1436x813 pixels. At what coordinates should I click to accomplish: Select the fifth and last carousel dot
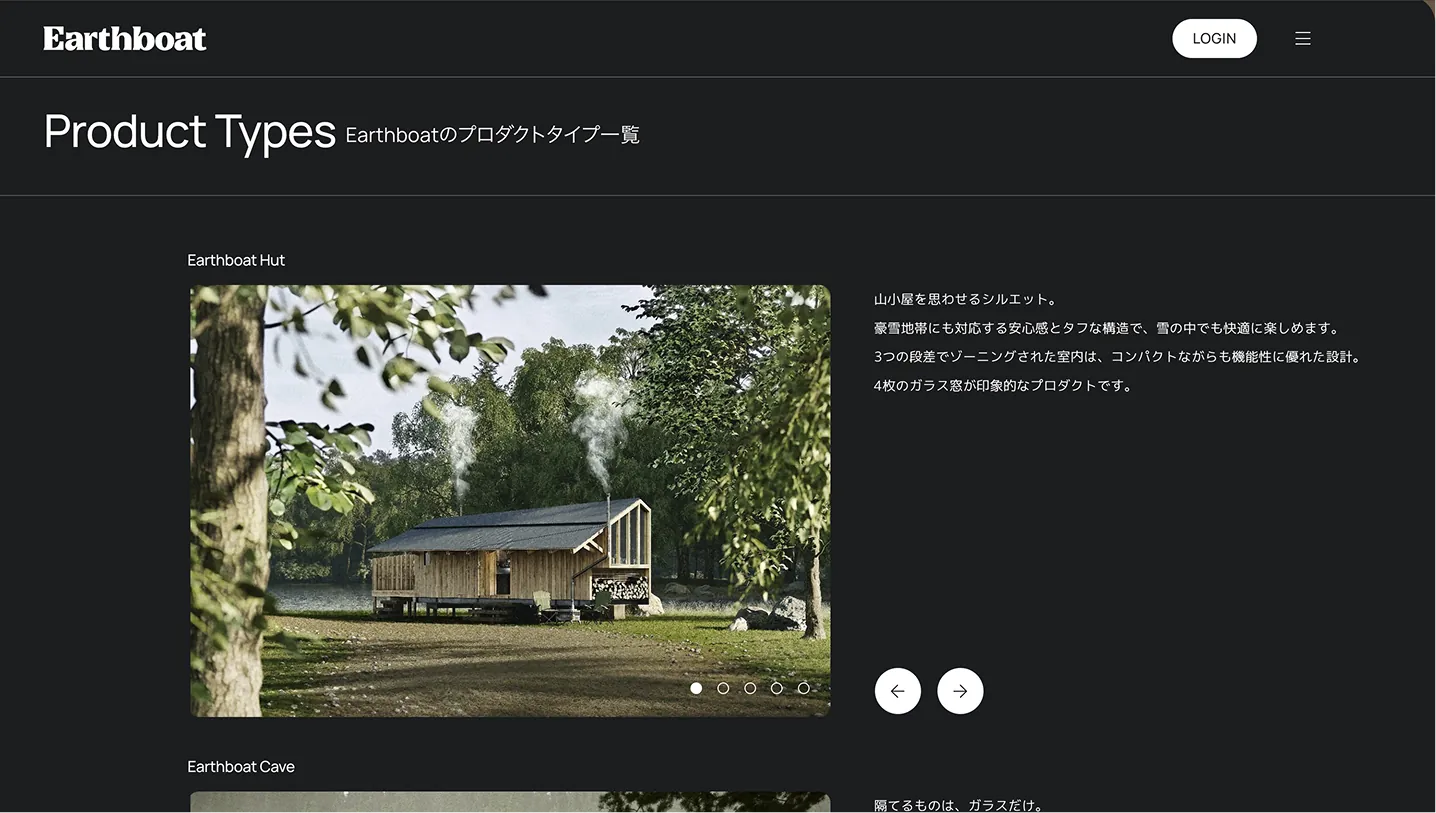click(803, 688)
